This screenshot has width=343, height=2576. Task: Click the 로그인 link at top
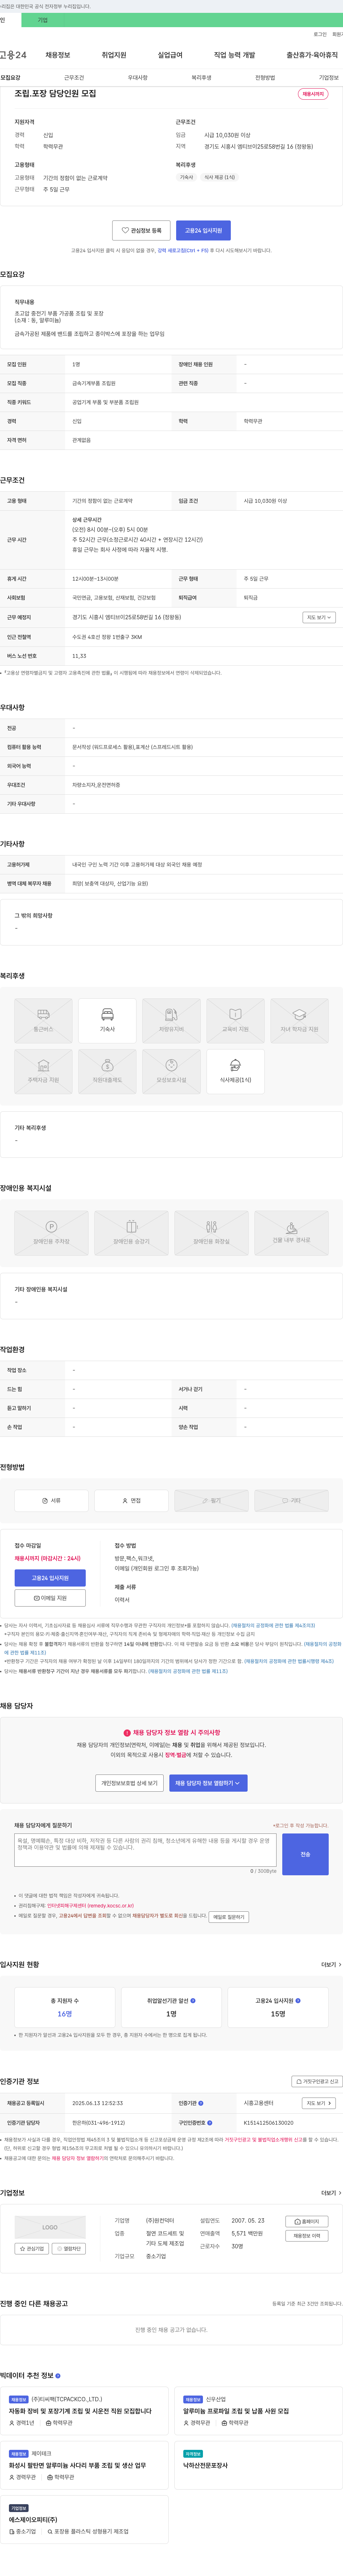[320, 34]
